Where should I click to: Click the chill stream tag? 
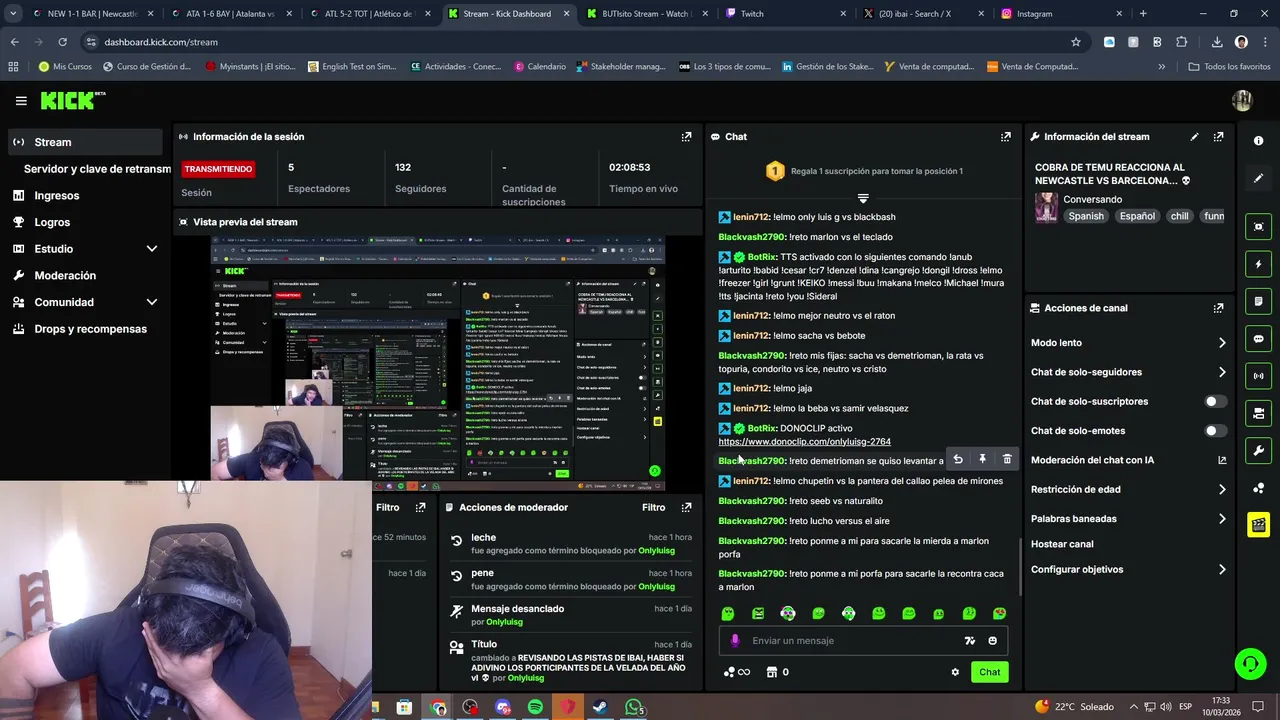[1179, 216]
